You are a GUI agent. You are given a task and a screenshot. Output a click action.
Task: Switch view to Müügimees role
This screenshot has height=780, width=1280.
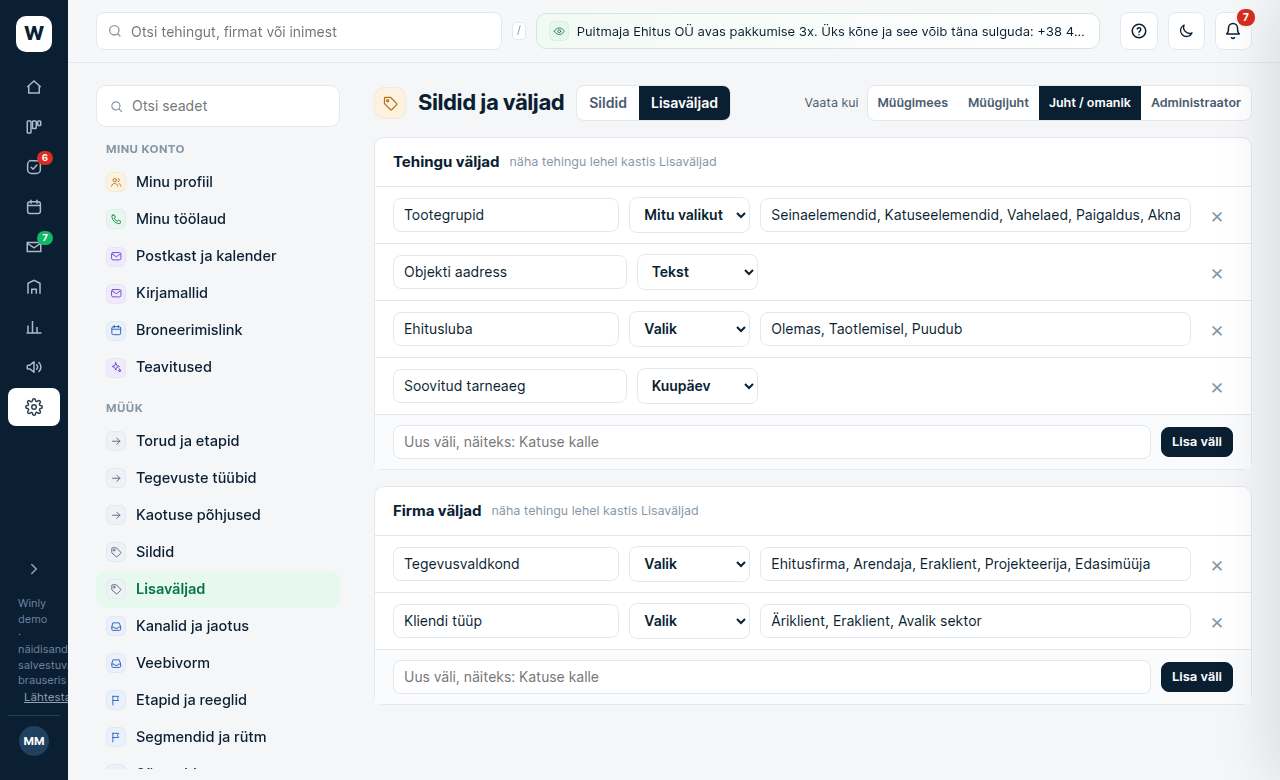coord(912,103)
